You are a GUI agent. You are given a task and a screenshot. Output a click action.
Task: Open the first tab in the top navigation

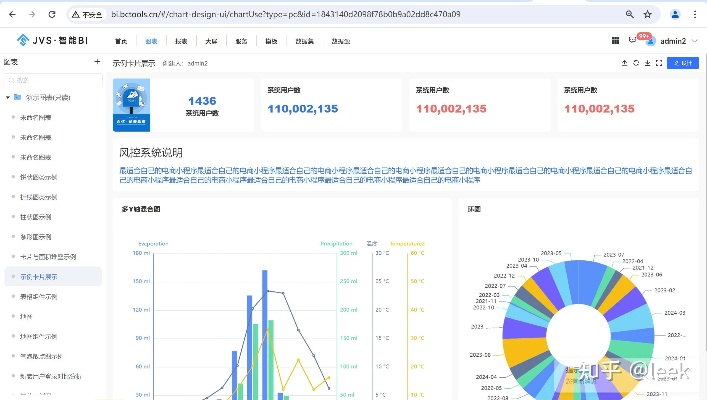pos(121,41)
